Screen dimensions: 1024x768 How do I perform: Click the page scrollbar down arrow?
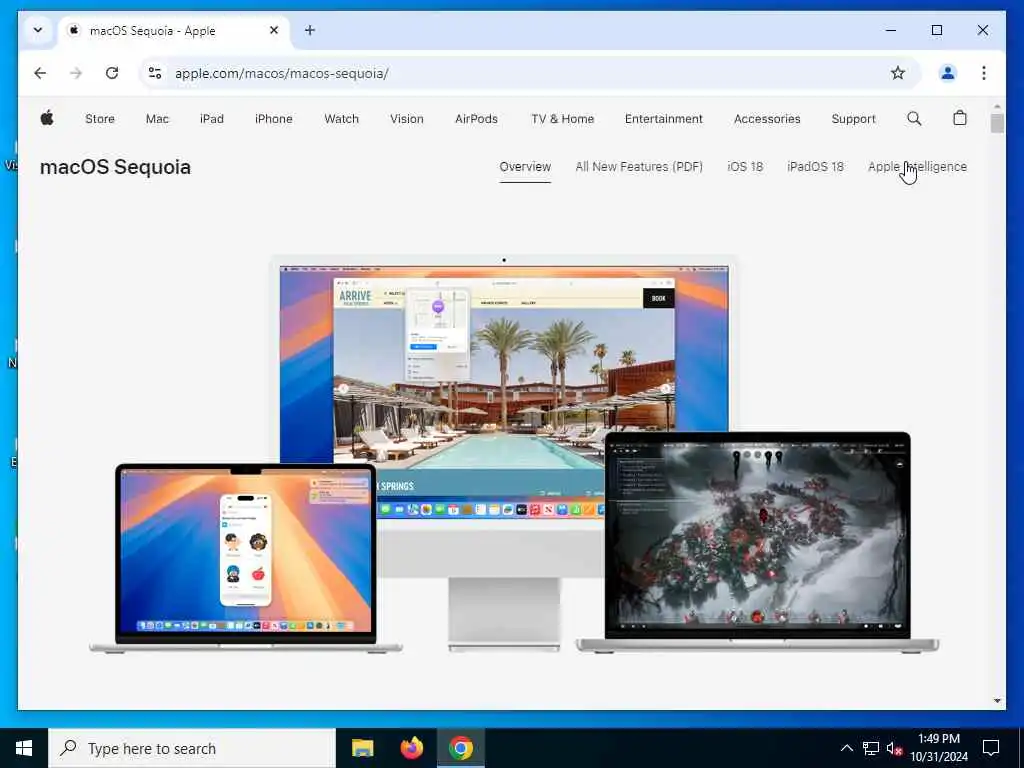pos(997,701)
